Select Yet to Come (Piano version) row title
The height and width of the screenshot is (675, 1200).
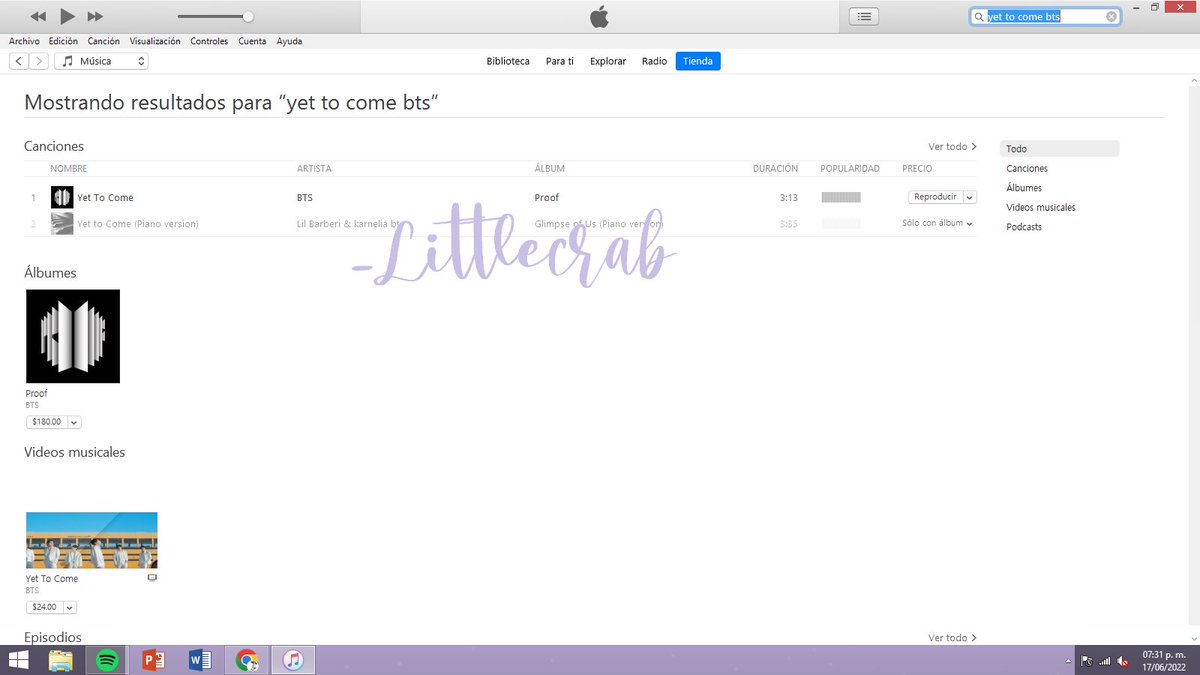[138, 224]
